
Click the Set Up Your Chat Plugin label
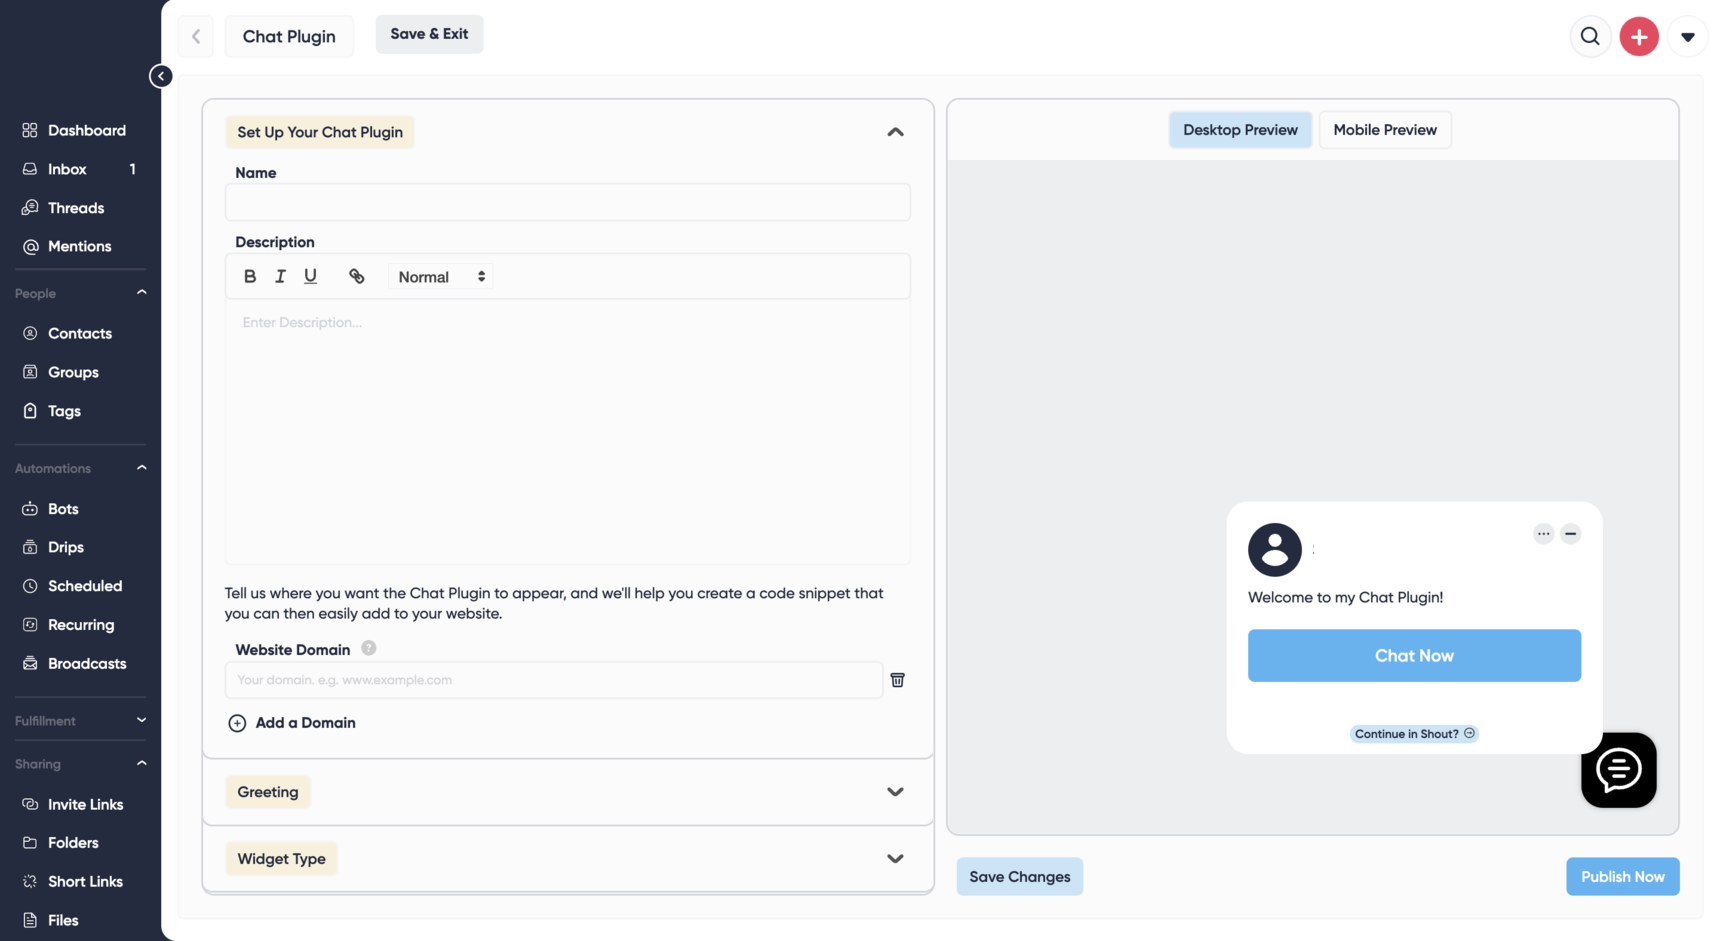click(320, 132)
